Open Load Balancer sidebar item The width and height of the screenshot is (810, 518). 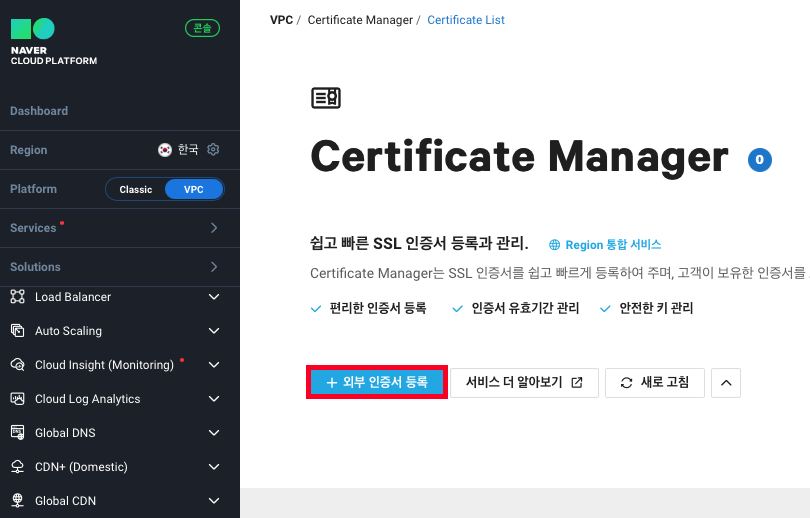point(73,297)
